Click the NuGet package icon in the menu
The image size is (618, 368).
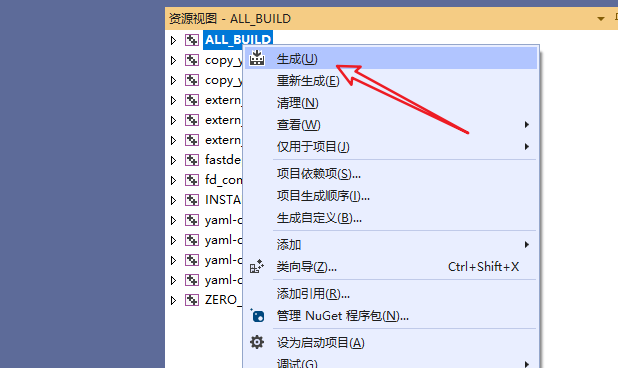pos(257,316)
